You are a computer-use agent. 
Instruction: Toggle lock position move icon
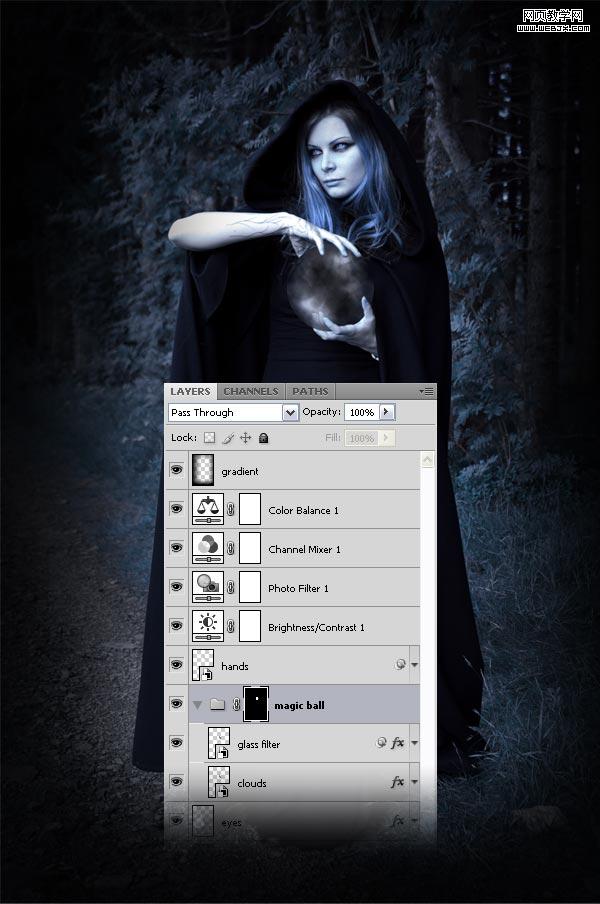pyautogui.click(x=246, y=438)
